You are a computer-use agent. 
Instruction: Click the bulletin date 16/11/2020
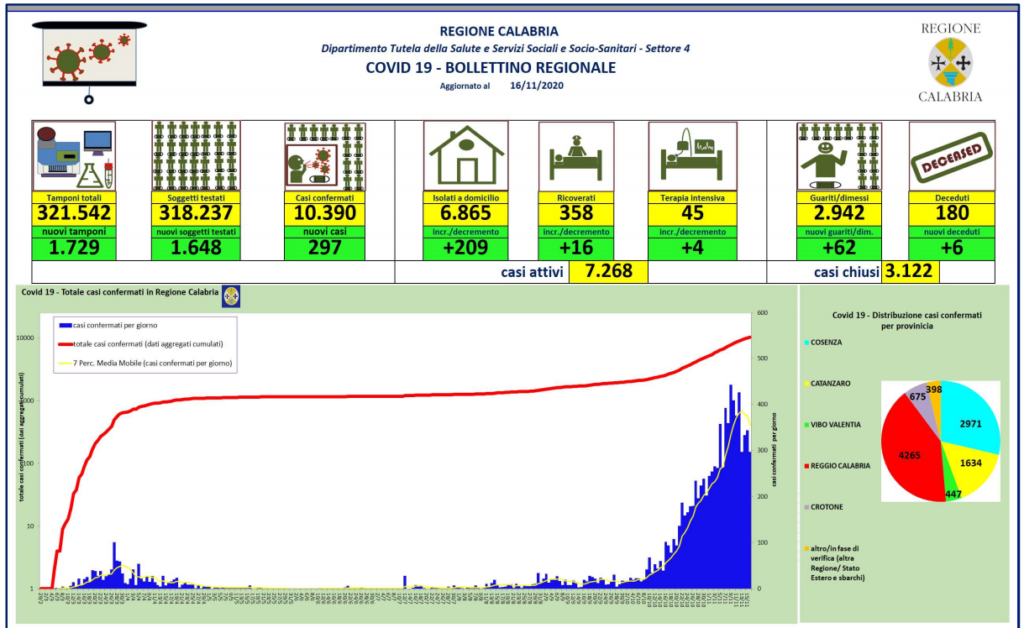[538, 87]
